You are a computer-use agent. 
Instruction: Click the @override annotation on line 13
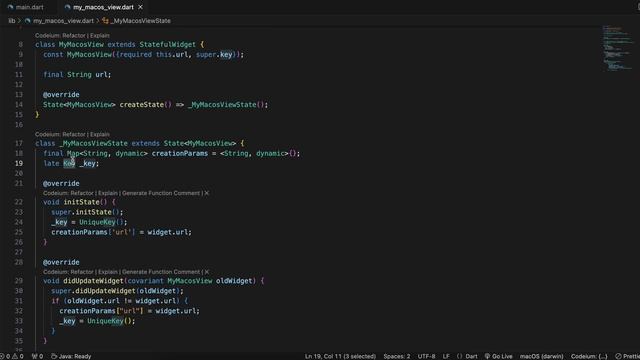coord(61,95)
